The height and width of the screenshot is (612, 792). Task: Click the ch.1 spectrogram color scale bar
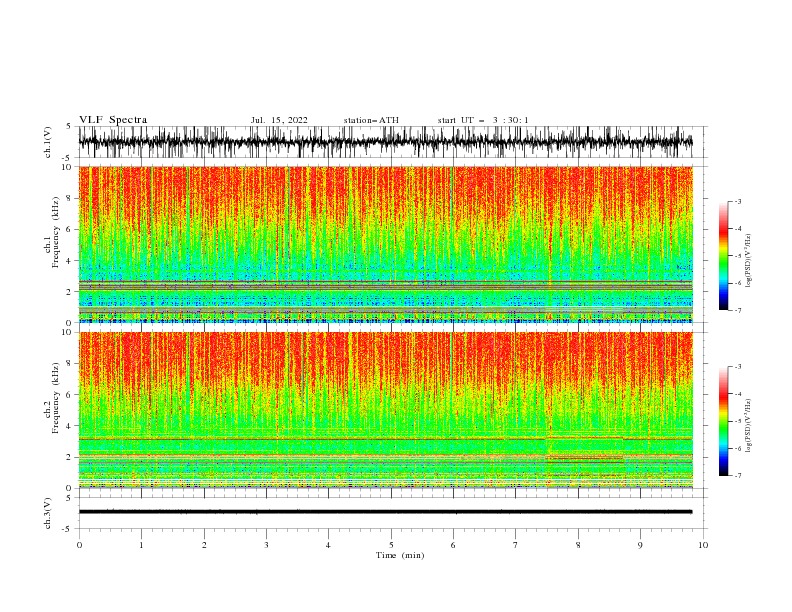[724, 256]
